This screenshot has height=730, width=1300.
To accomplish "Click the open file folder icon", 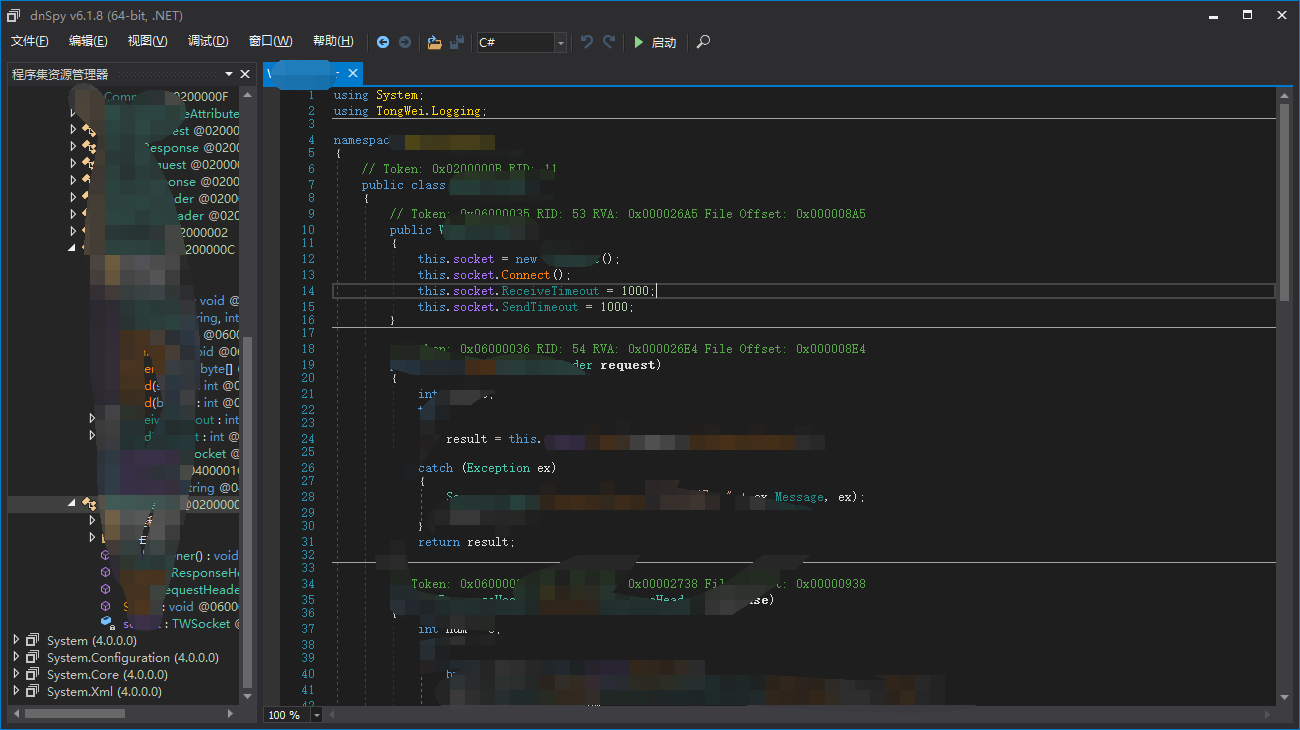I will pos(434,42).
